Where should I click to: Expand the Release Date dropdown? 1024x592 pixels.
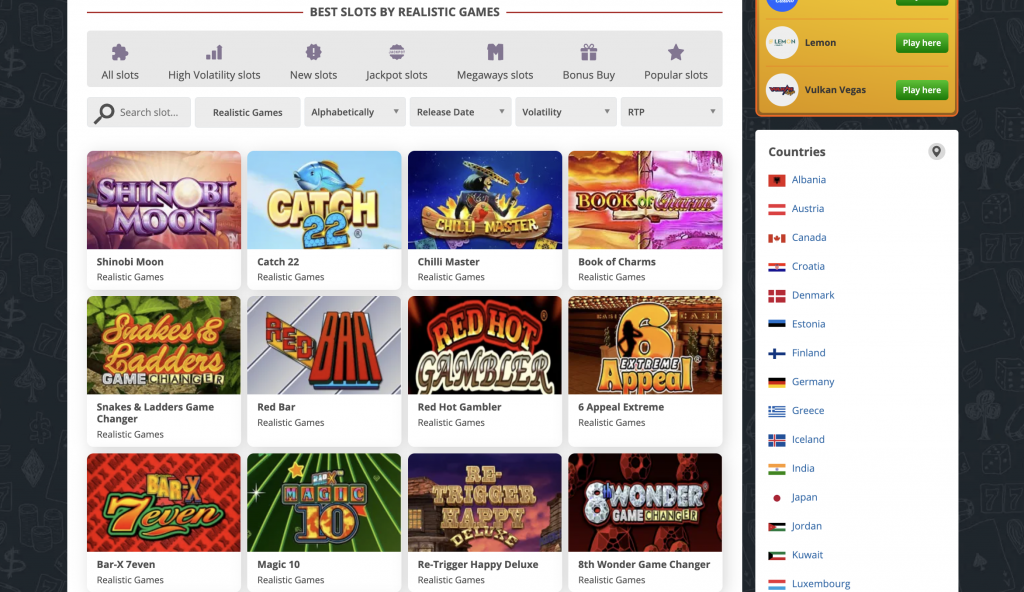[x=460, y=112]
